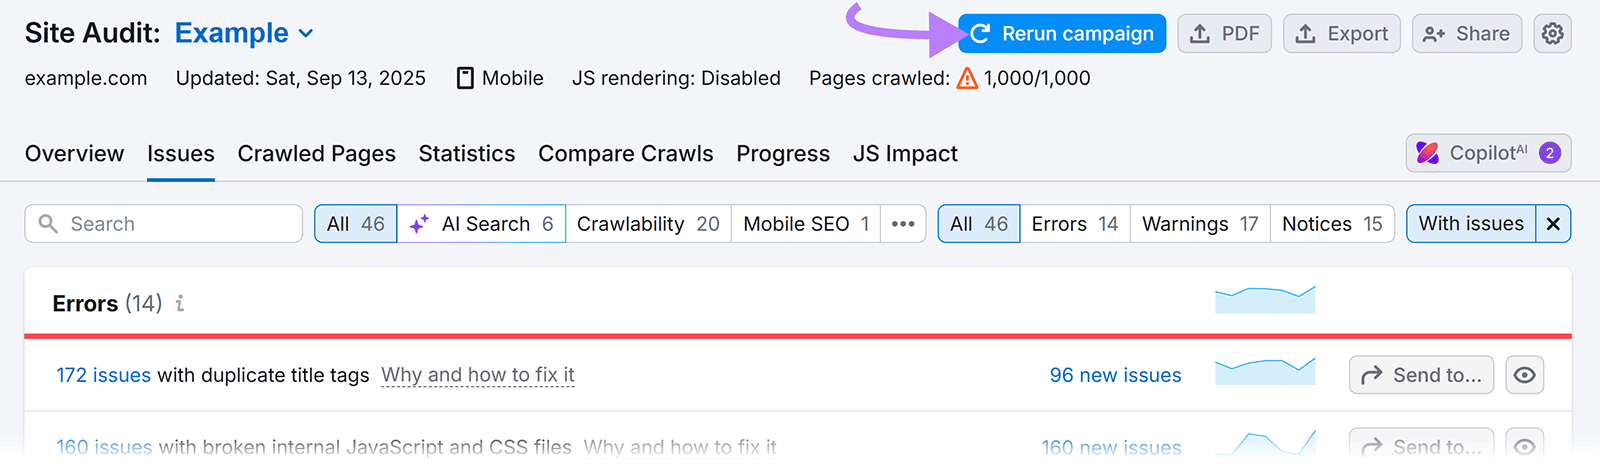This screenshot has width=1600, height=471.
Task: Open Send to menu for duplicate titles
Action: (x=1421, y=375)
